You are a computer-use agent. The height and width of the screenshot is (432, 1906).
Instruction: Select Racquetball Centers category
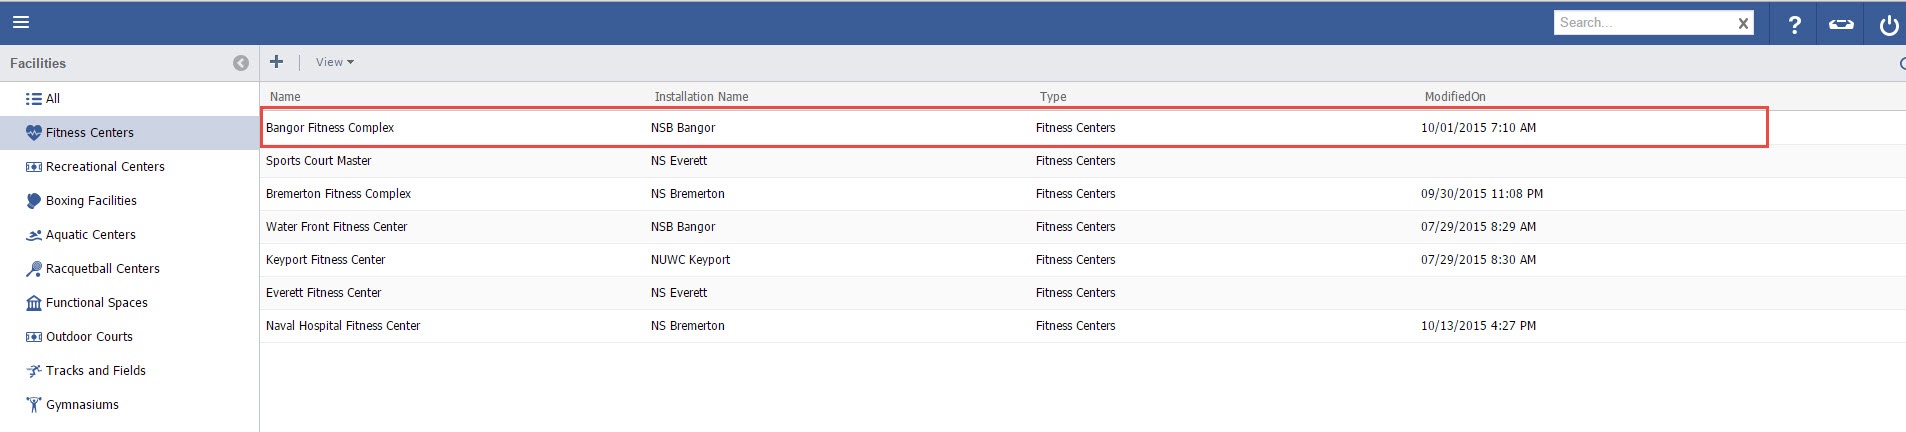coord(102,269)
